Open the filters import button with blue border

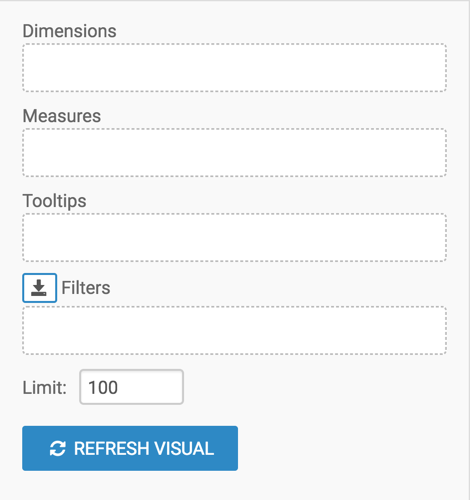(x=39, y=288)
